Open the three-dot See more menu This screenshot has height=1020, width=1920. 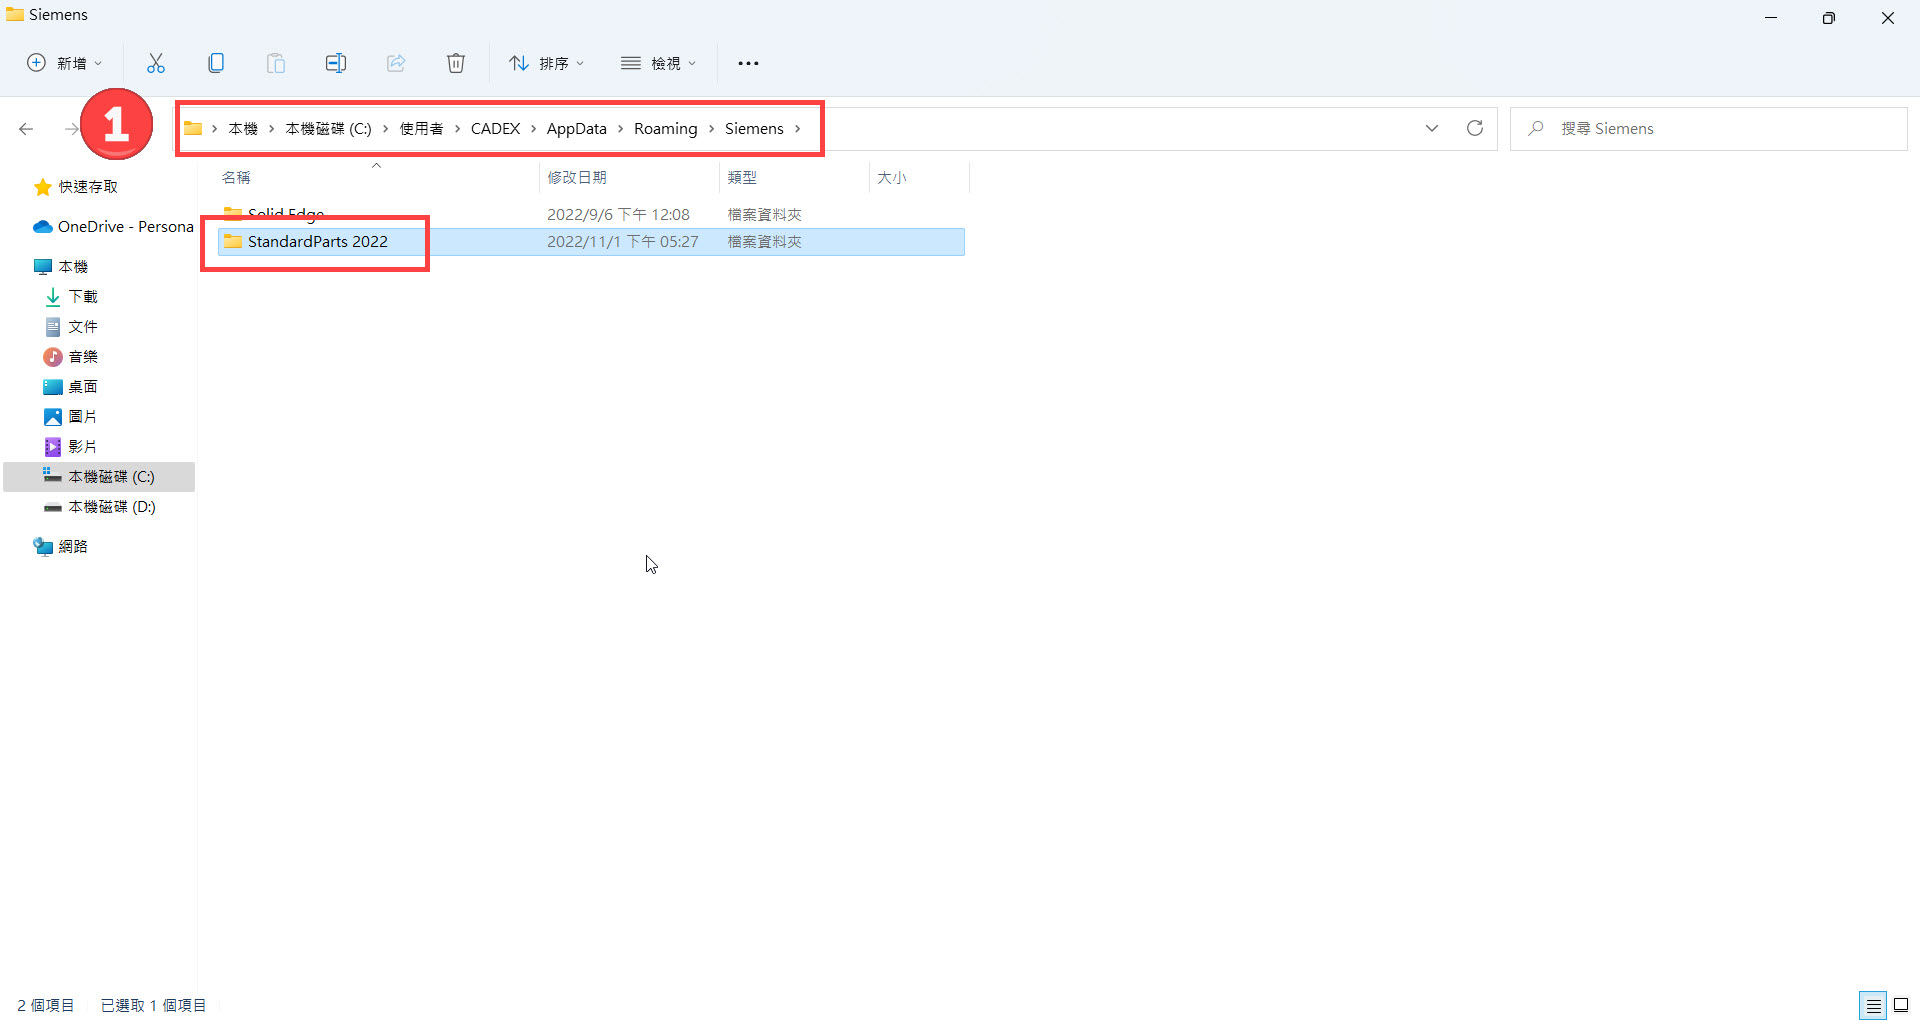coord(748,63)
